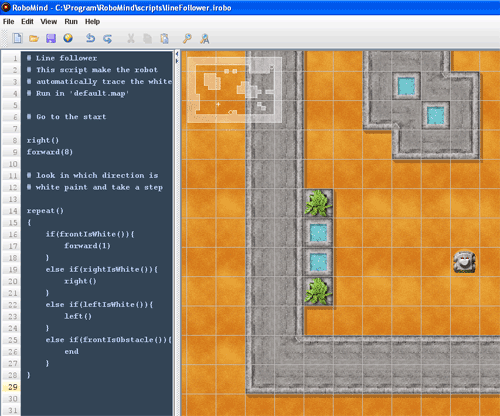Expand editor with right splitter arrow
The image size is (500, 416).
pyautogui.click(x=177, y=61)
